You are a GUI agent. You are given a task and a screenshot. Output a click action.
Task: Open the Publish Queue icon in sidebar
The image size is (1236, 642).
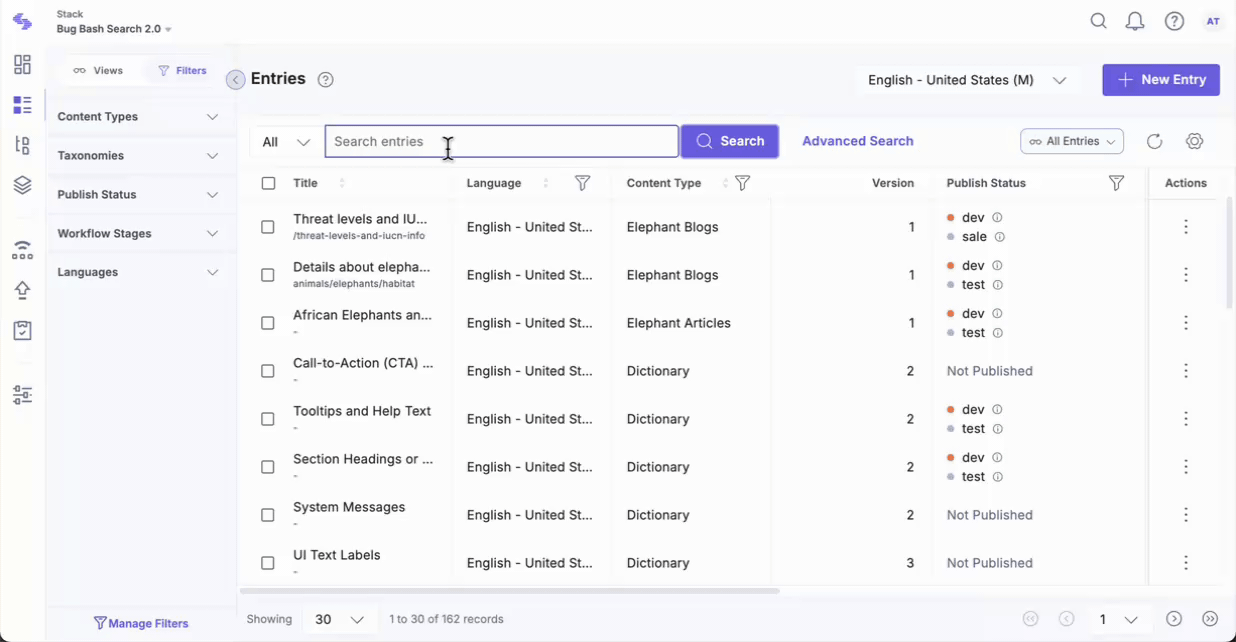click(22, 250)
